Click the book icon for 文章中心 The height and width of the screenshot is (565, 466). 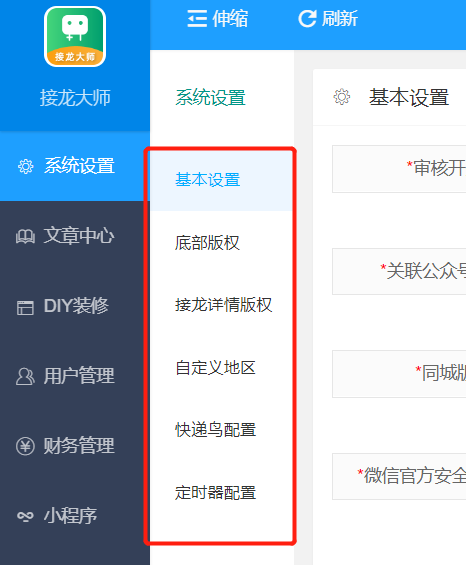tap(25, 236)
